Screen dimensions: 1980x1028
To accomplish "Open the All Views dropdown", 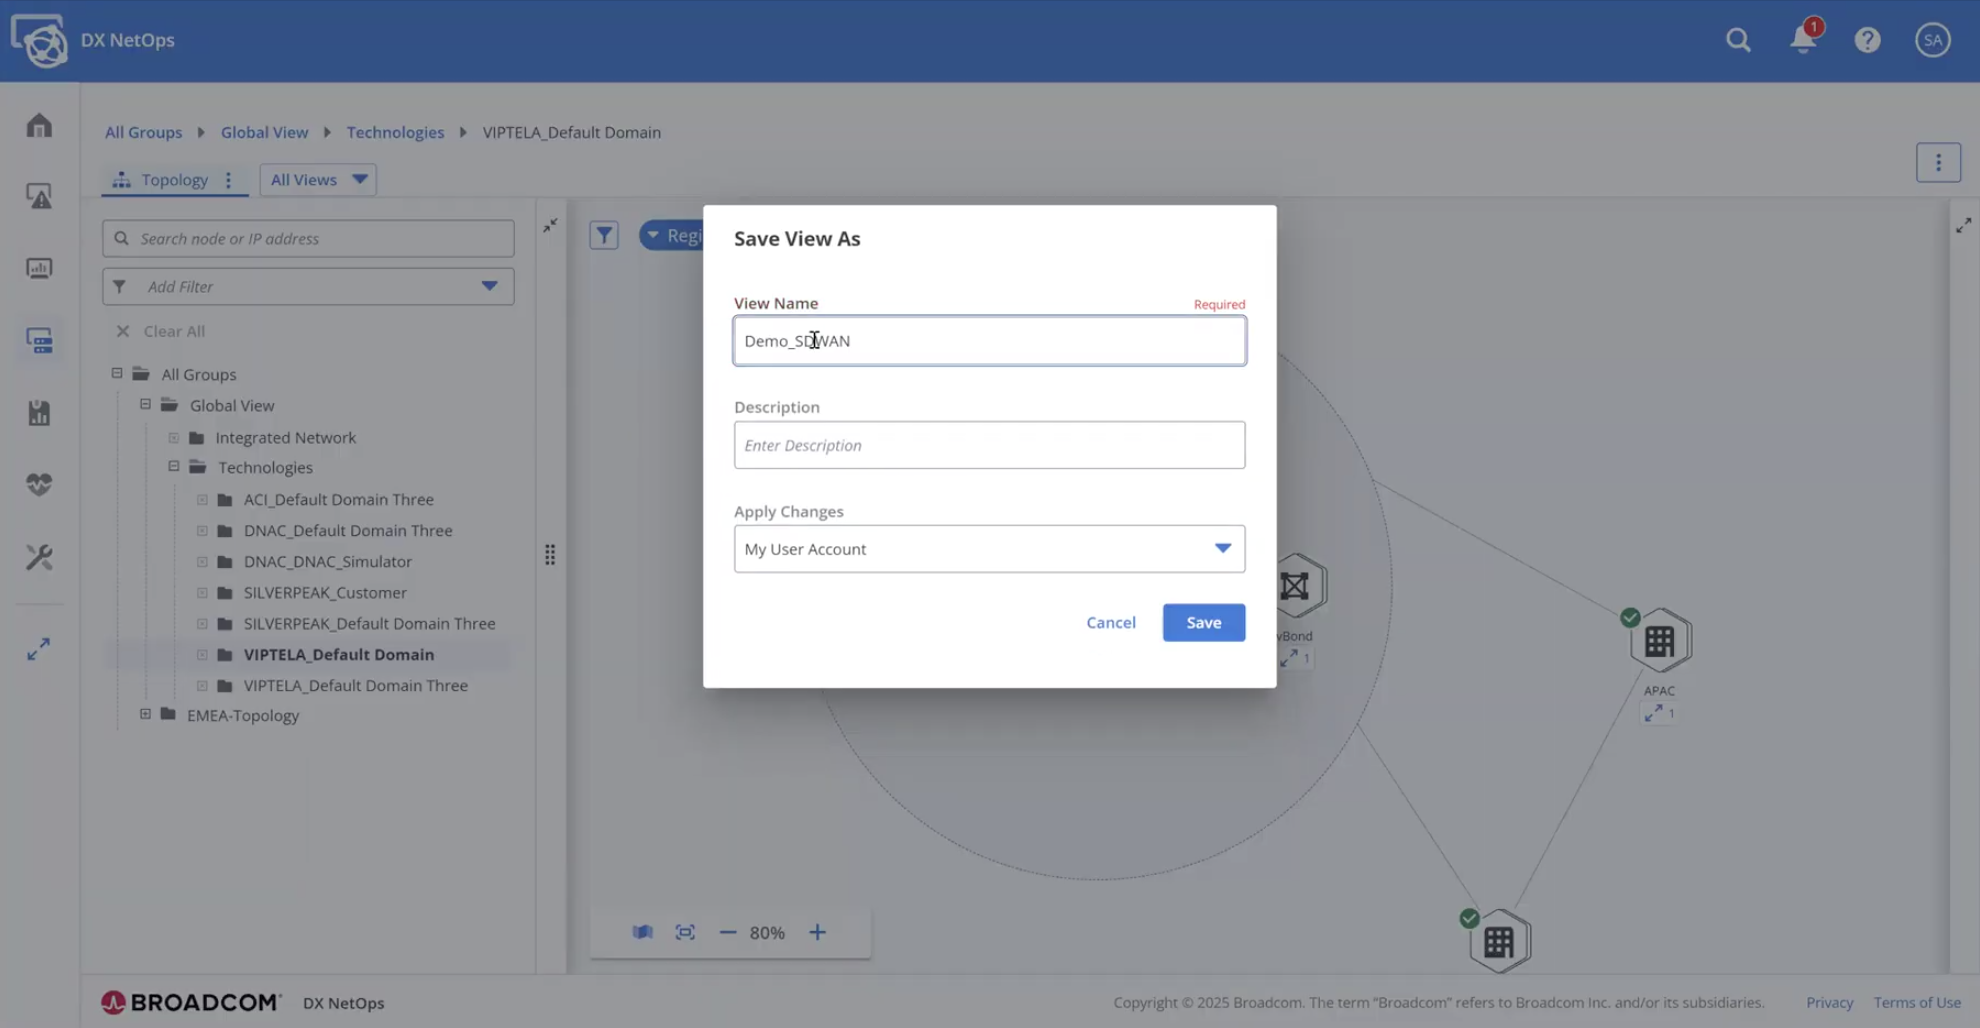I will pos(318,179).
